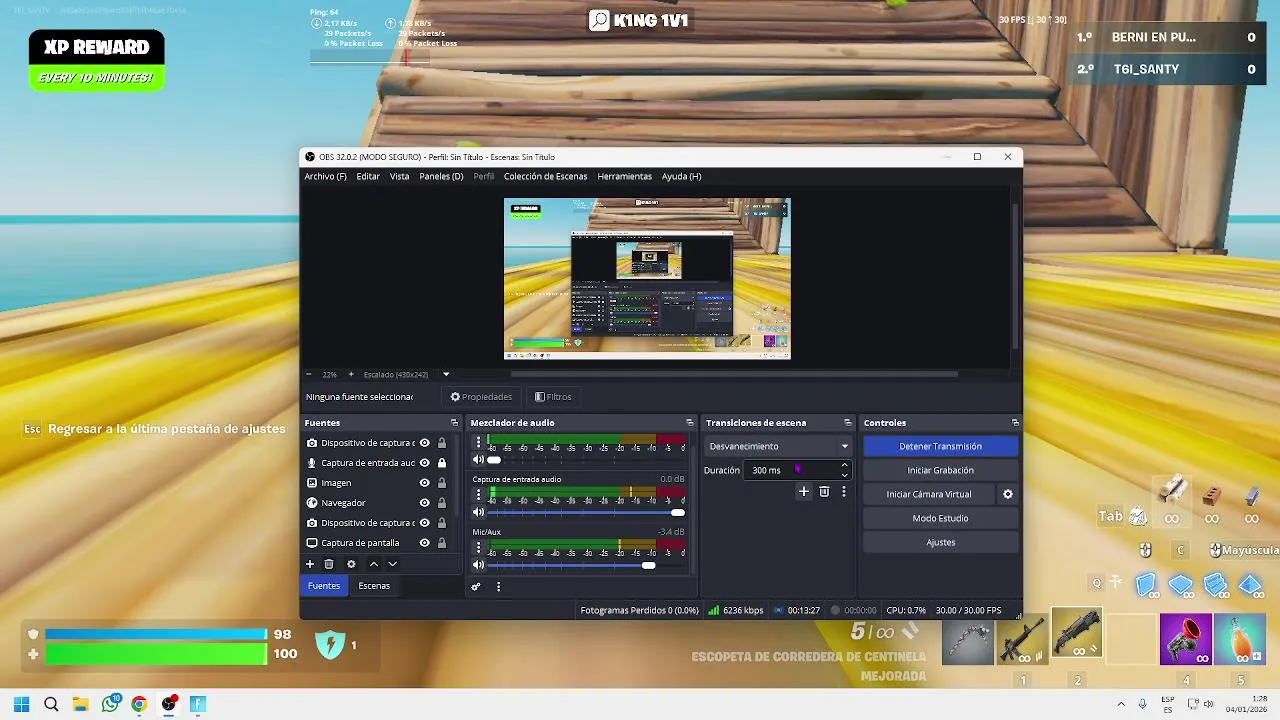
Task: Move selected source down with the arrow
Action: pos(393,564)
